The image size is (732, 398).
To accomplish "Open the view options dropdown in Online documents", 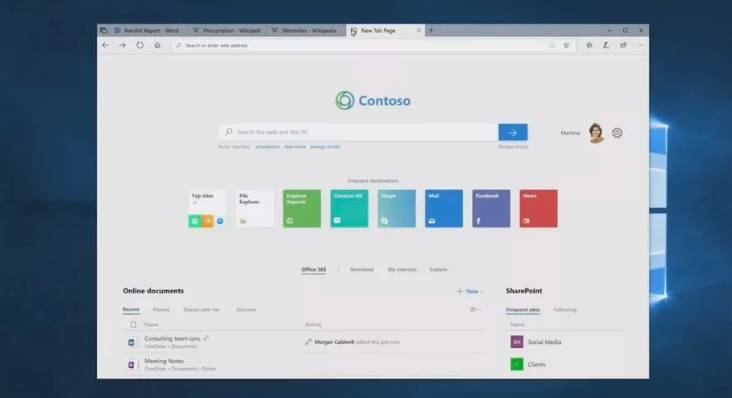I will 475,309.
